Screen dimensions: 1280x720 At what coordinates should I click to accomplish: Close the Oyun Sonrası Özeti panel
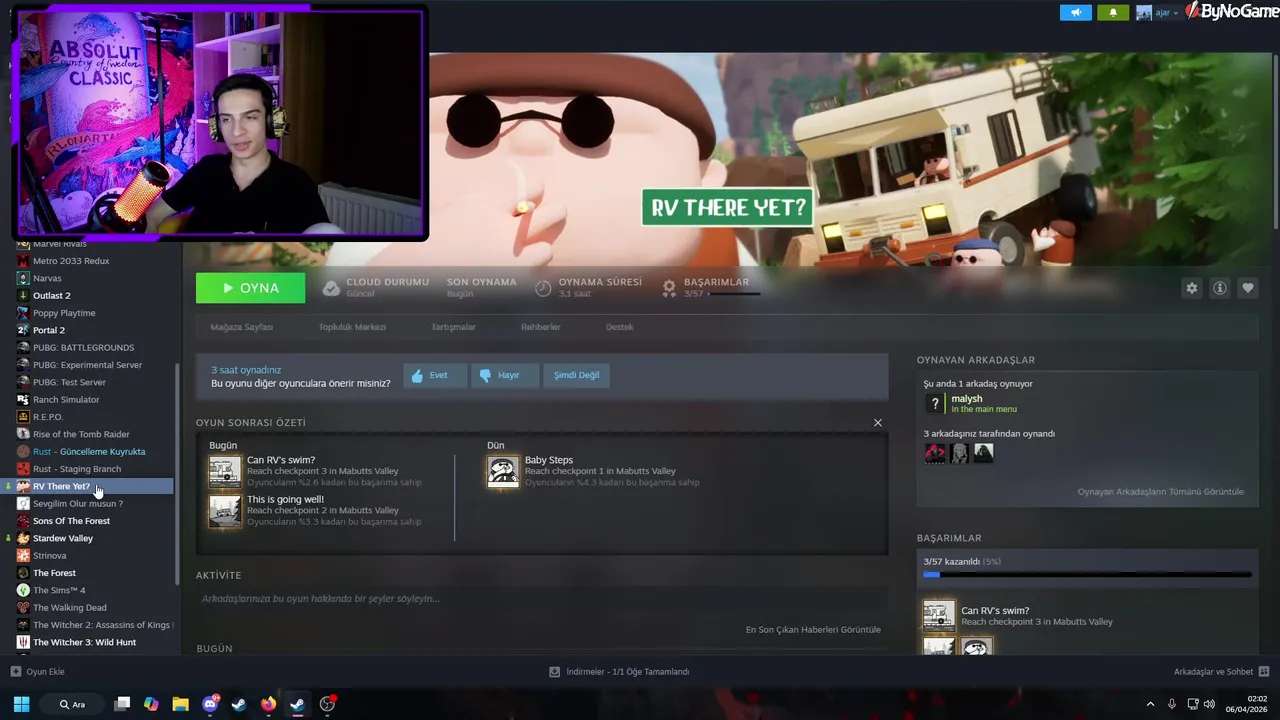point(878,423)
